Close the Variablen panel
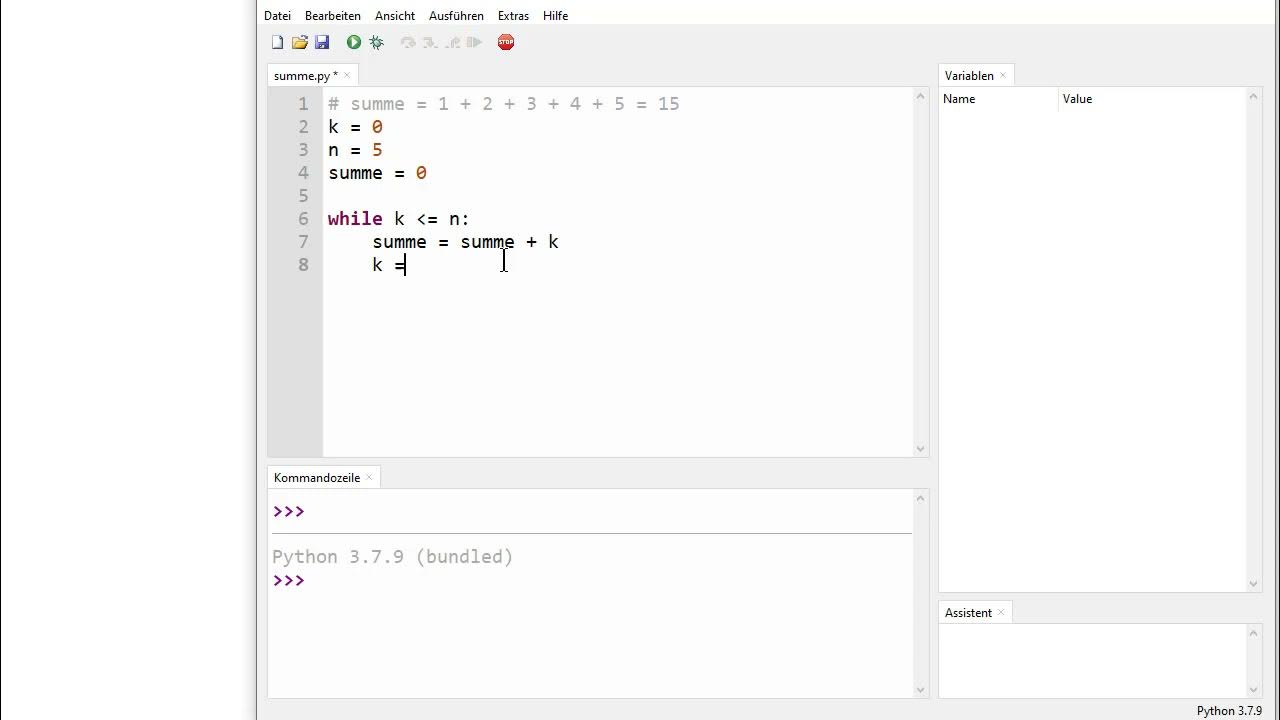The image size is (1280, 720). (x=1003, y=75)
